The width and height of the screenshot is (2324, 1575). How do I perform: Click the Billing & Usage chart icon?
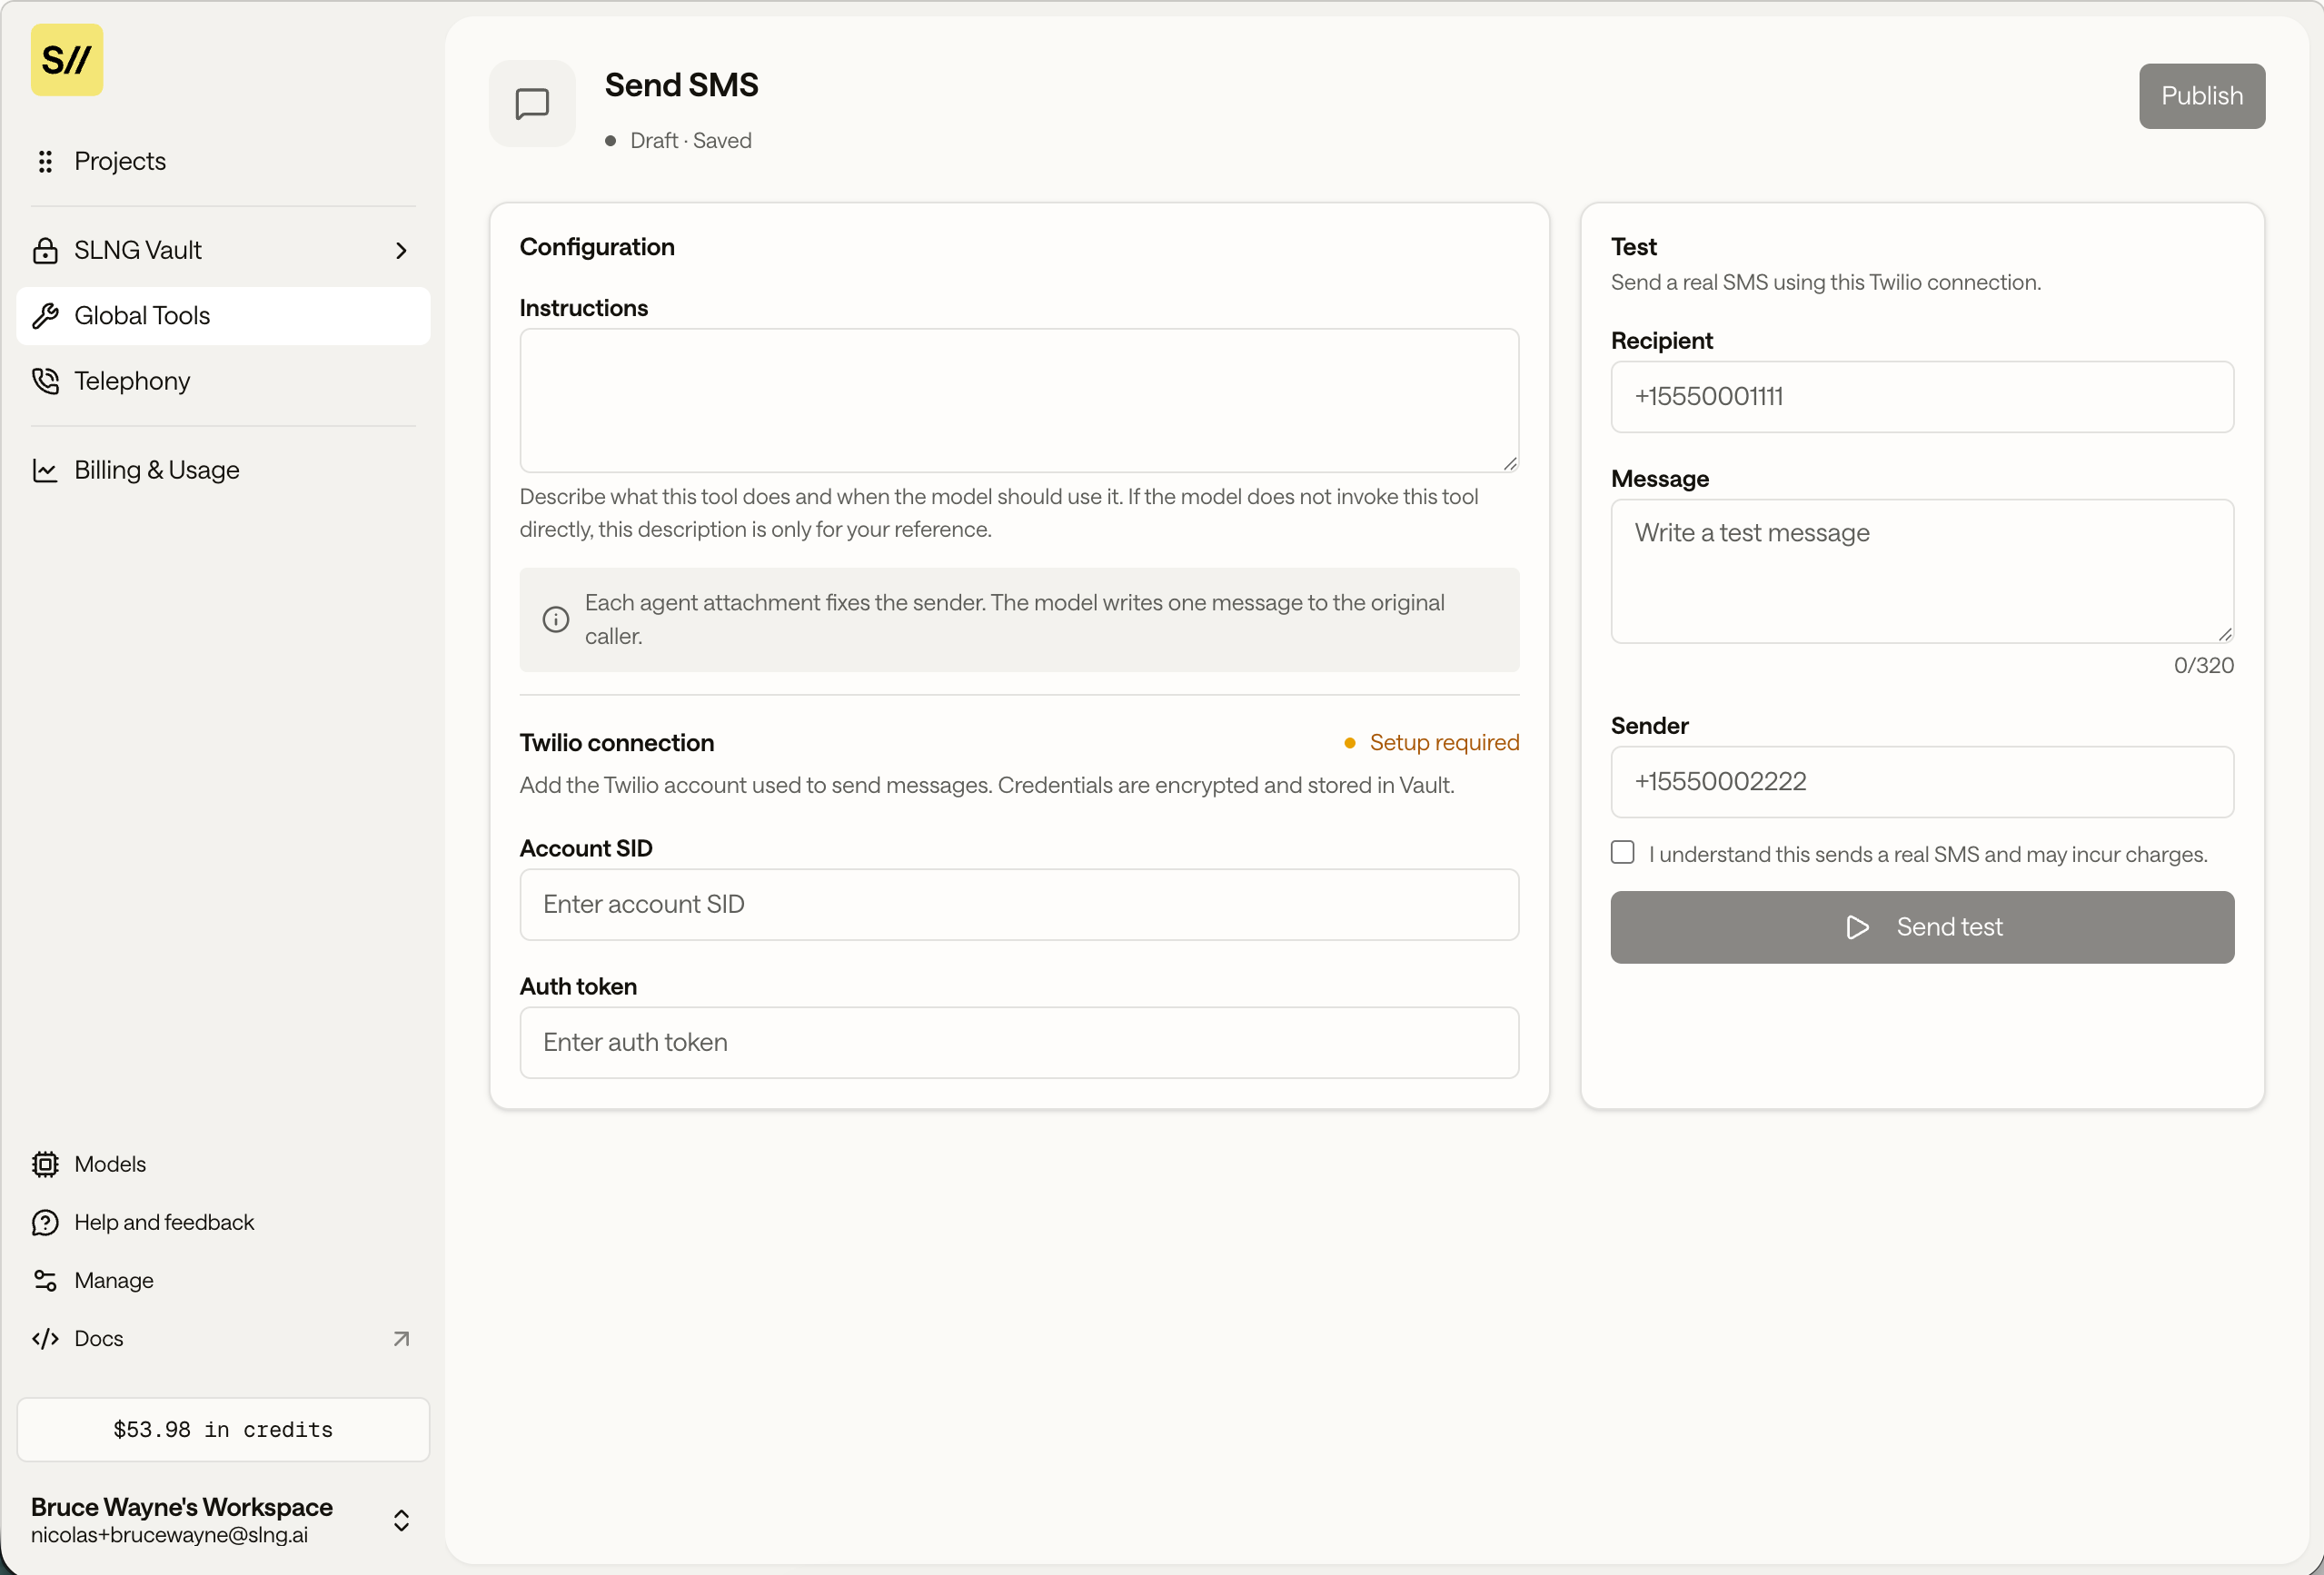45,470
